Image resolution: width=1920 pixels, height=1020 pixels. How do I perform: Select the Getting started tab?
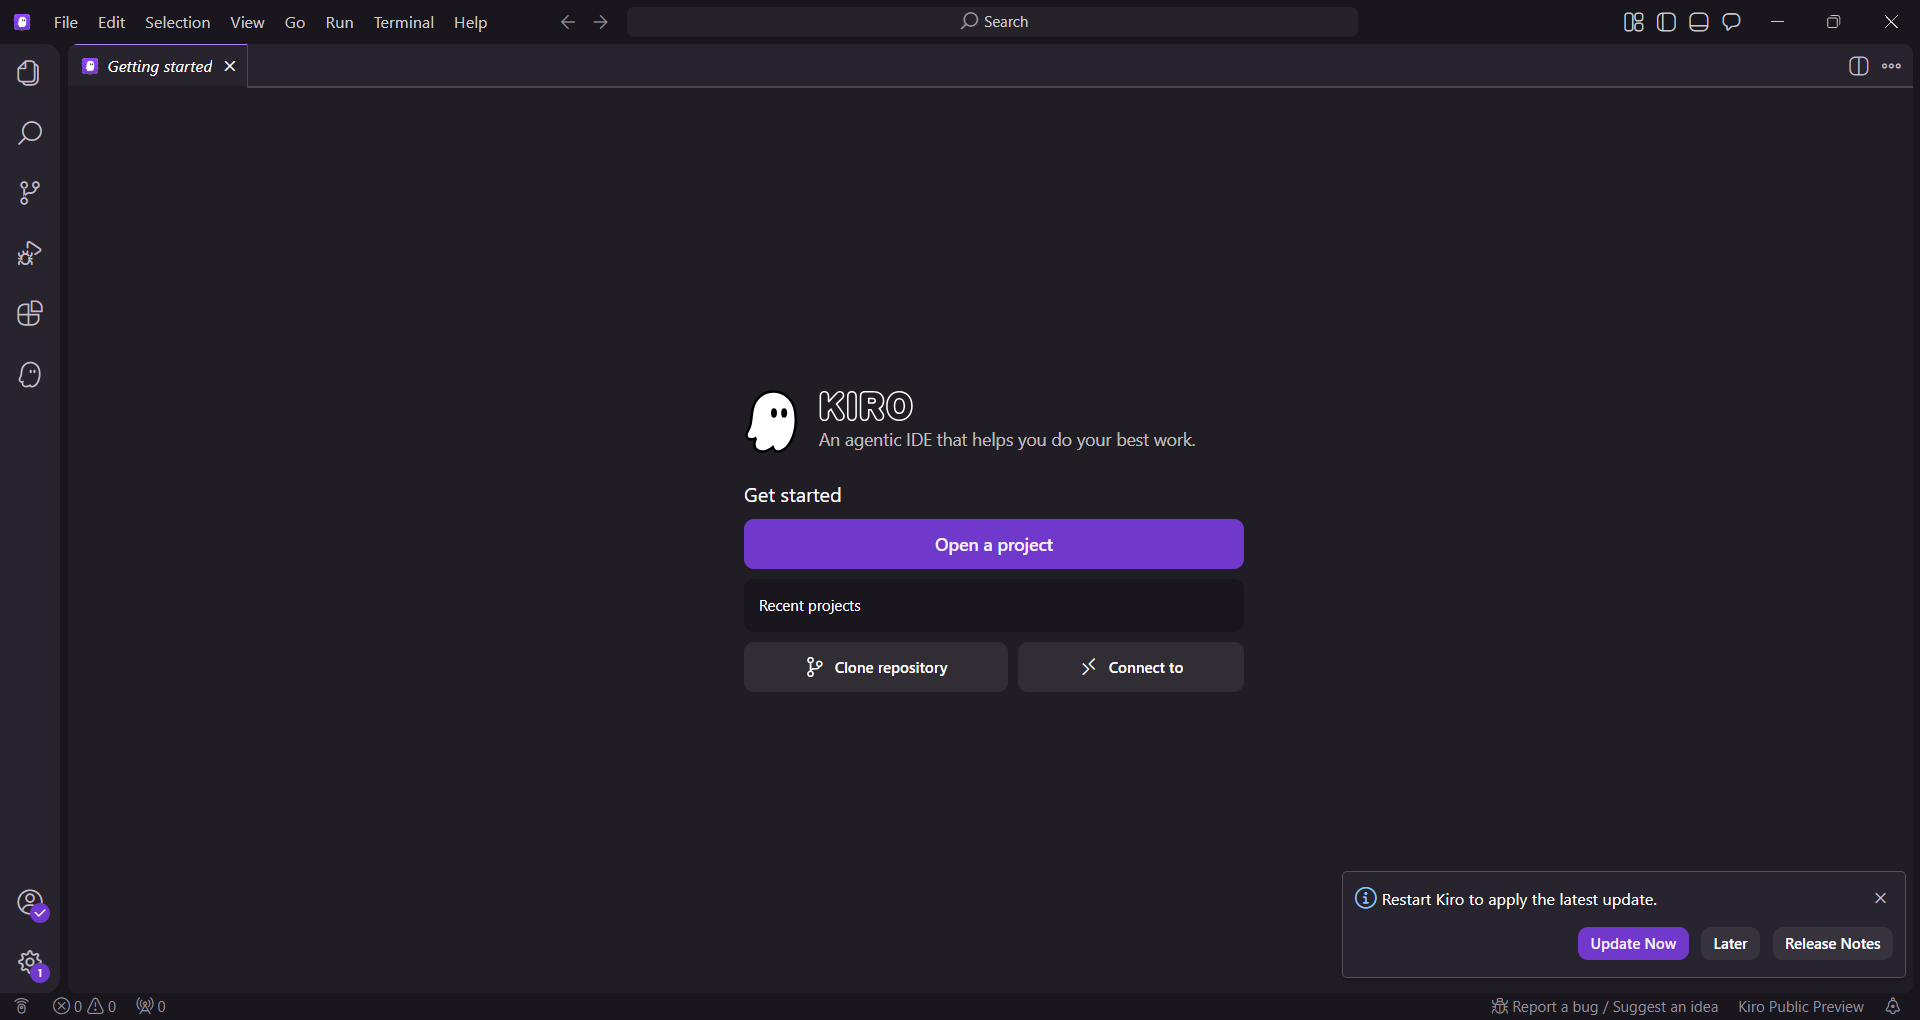pos(159,66)
